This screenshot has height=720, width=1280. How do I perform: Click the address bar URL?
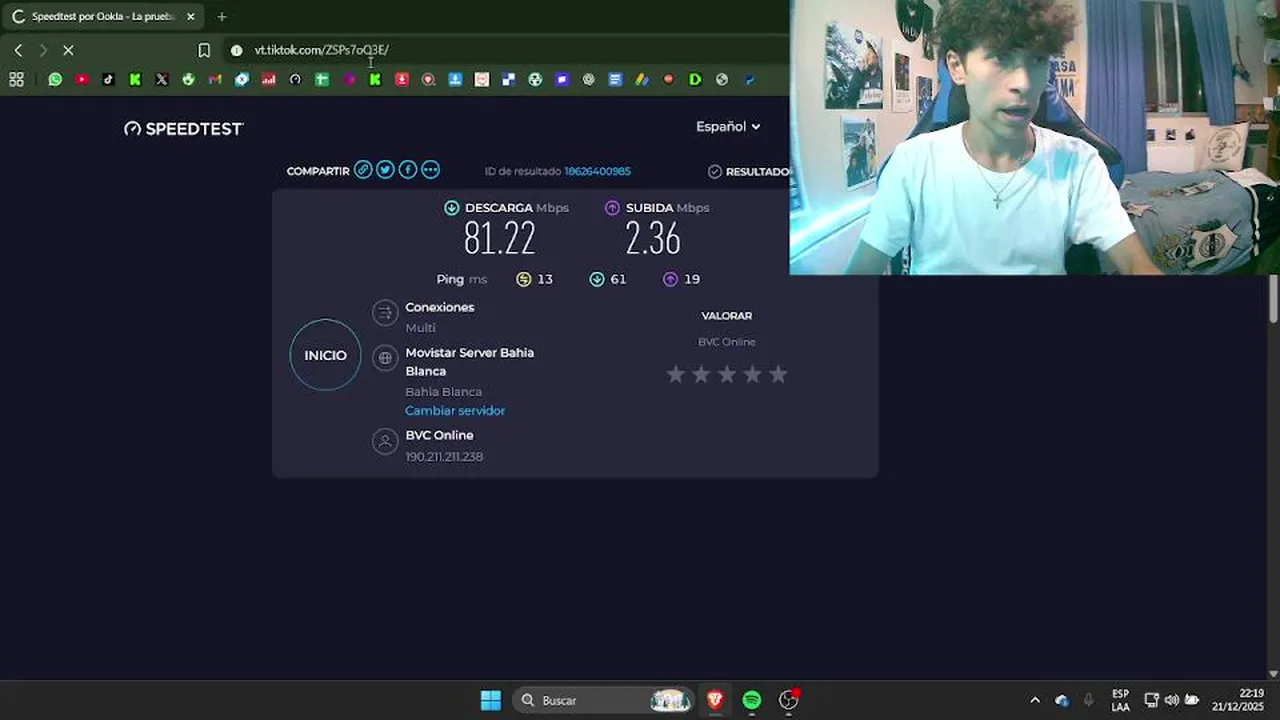[321, 50]
